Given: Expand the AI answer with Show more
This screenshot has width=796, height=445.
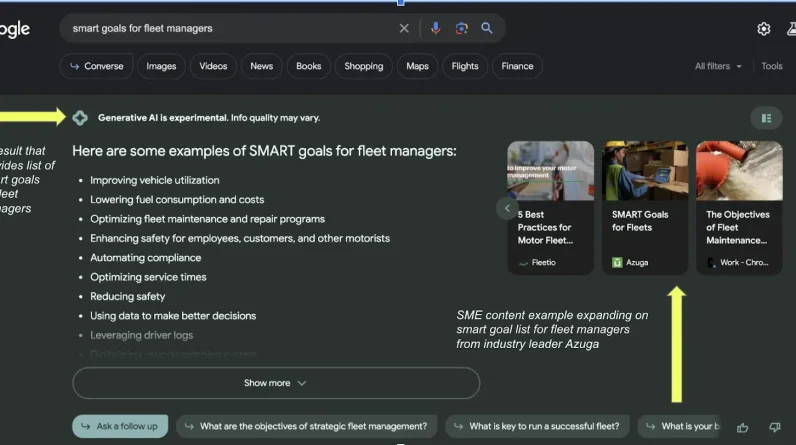Looking at the screenshot, I should (276, 383).
